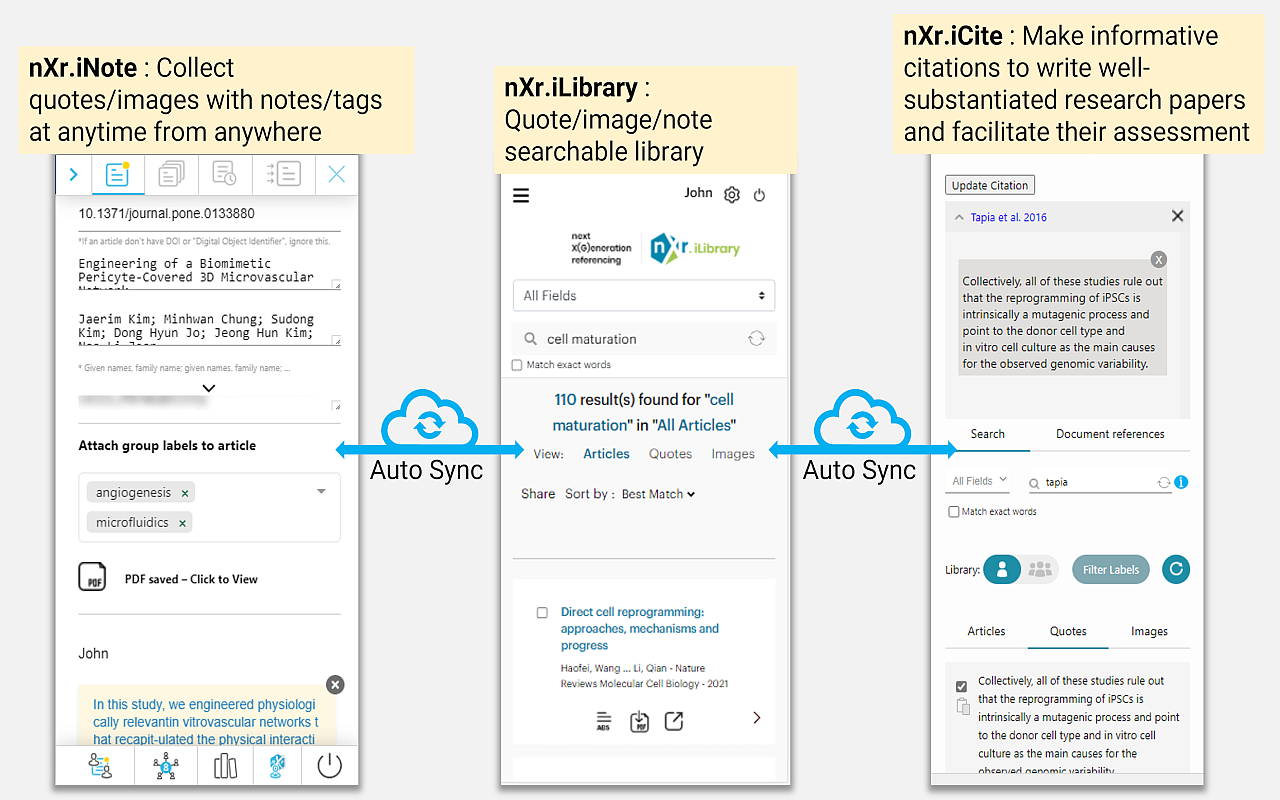
Task: Open the All Fields dropdown in iLibrary
Action: coord(644,295)
